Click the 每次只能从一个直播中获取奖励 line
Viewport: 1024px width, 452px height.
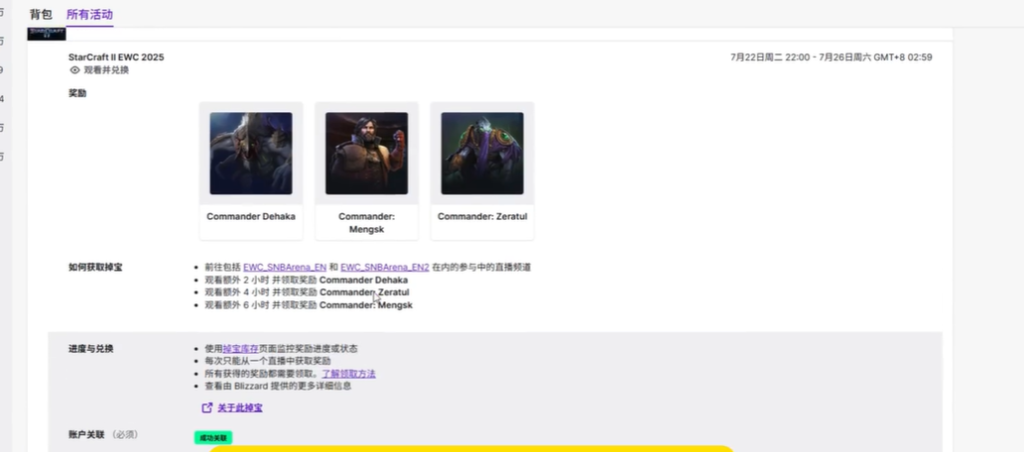[268, 361]
